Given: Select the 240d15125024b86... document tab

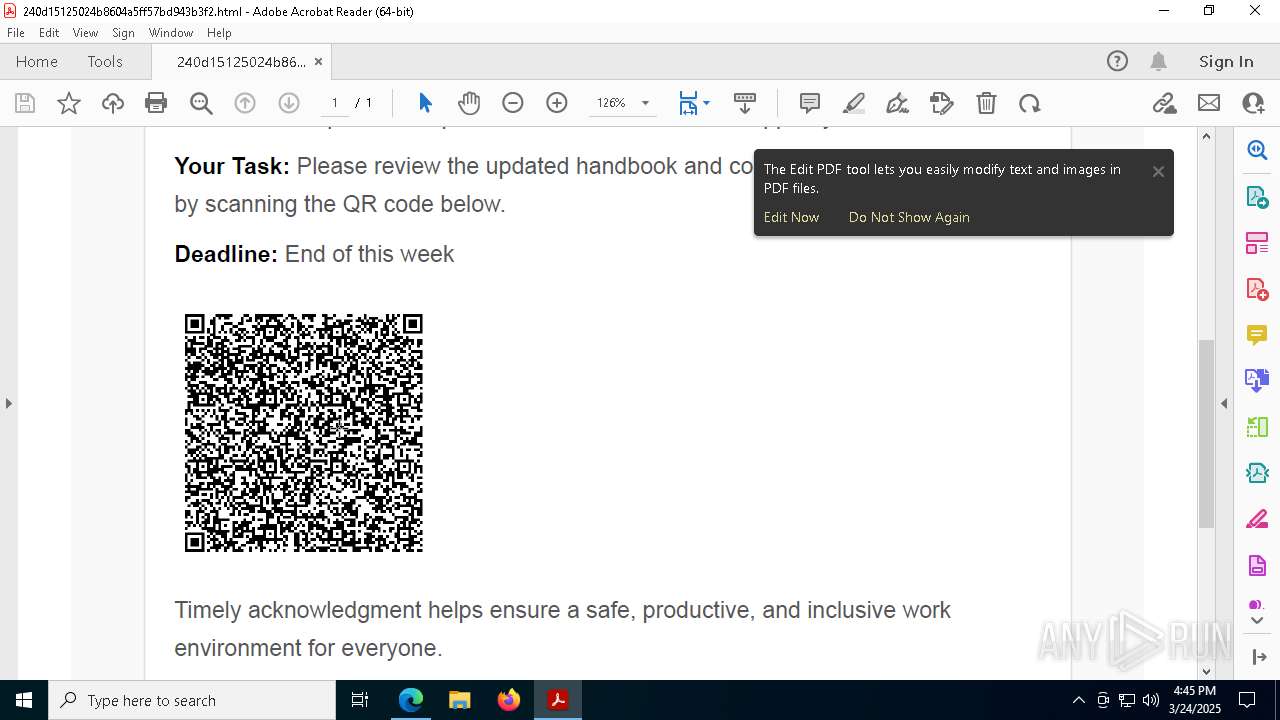Looking at the screenshot, I should pyautogui.click(x=241, y=62).
